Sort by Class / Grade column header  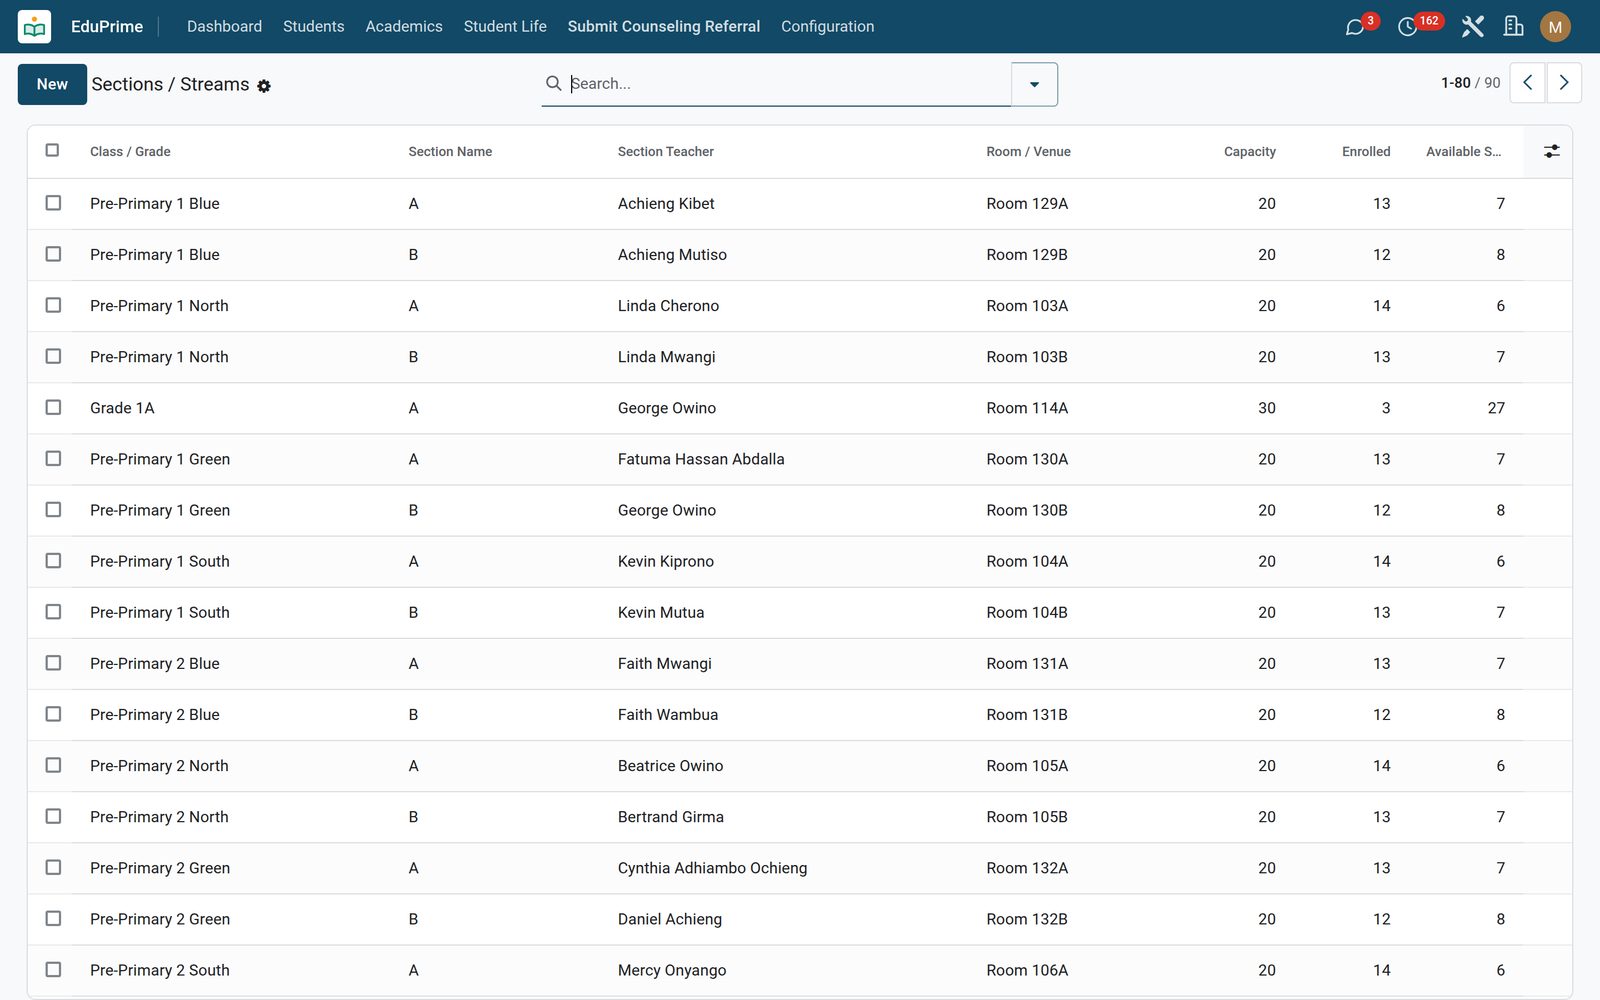pos(130,152)
